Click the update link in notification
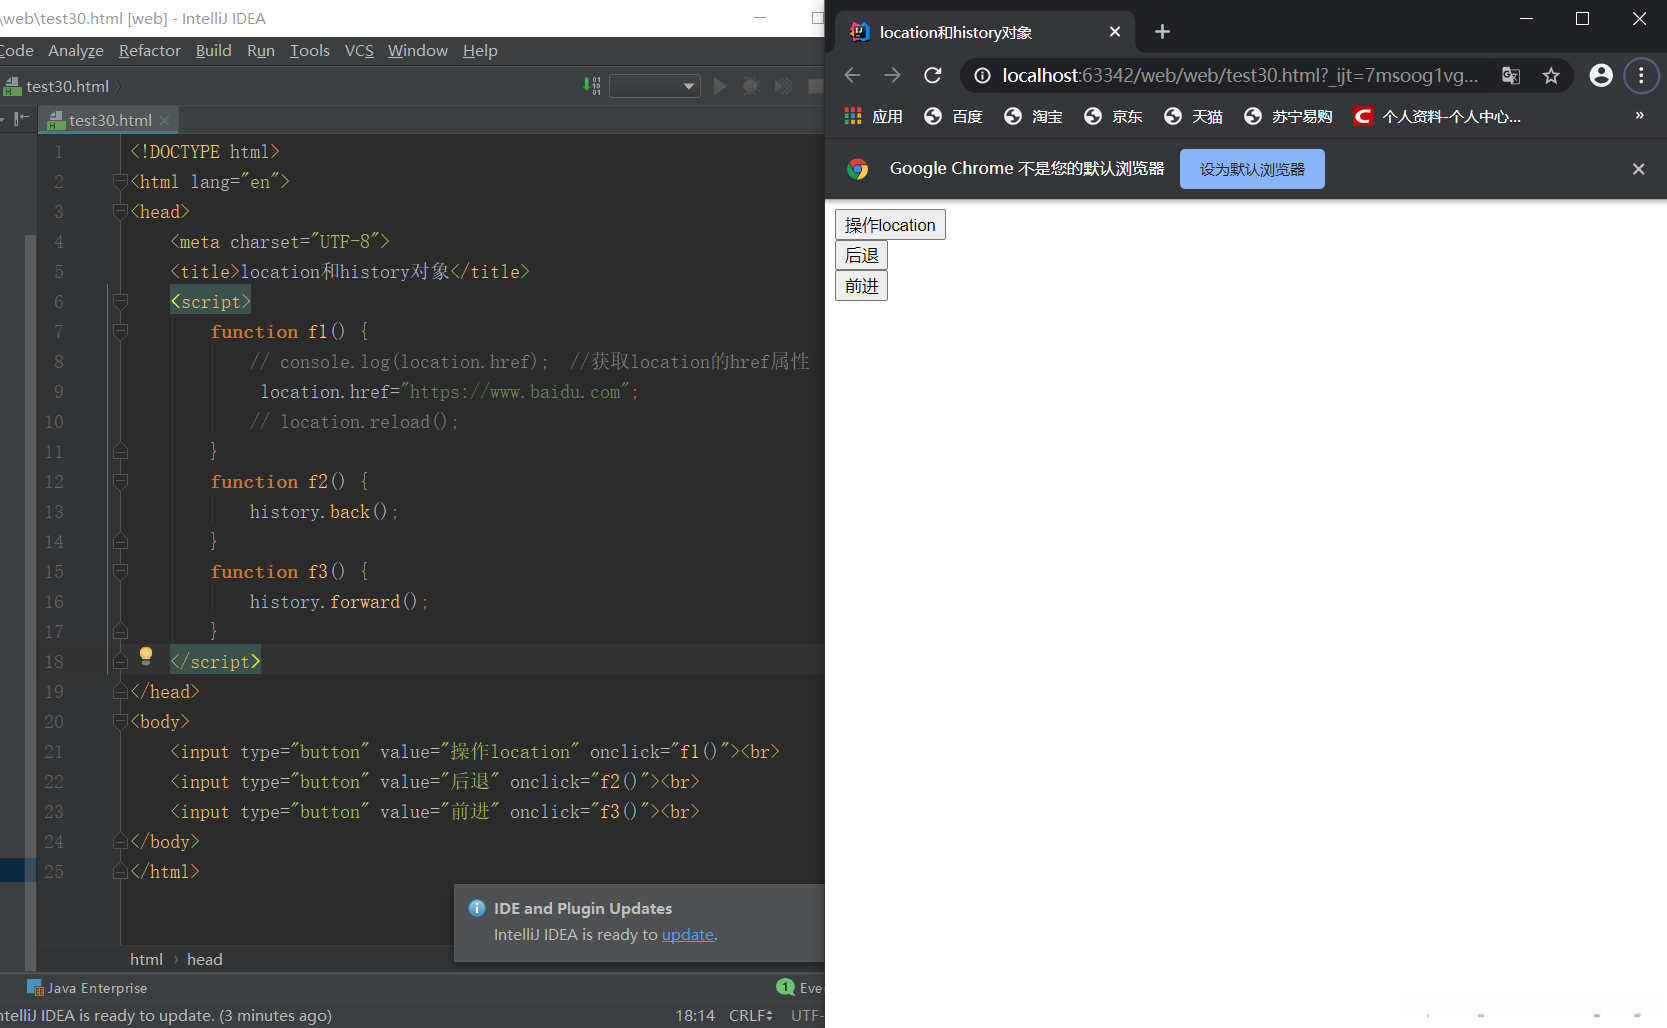This screenshot has height=1028, width=1667. (x=687, y=934)
